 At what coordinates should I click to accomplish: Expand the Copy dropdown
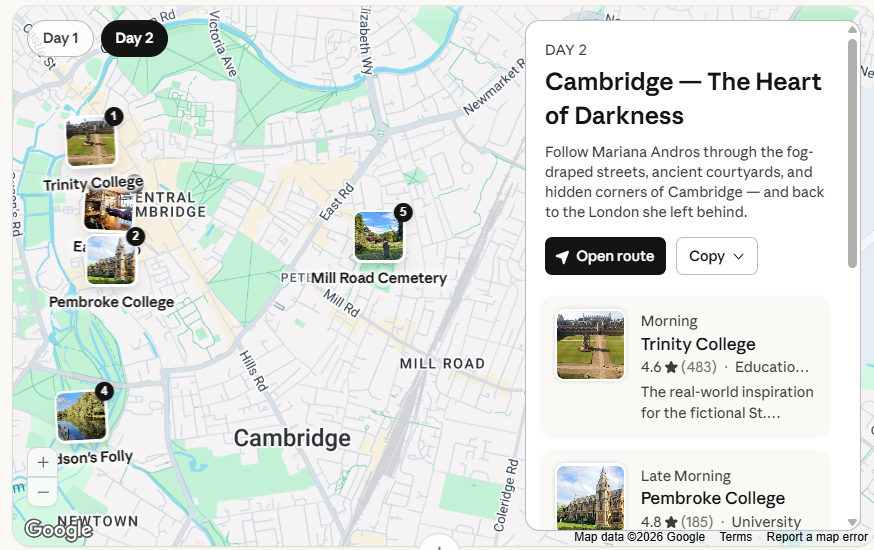(x=717, y=256)
